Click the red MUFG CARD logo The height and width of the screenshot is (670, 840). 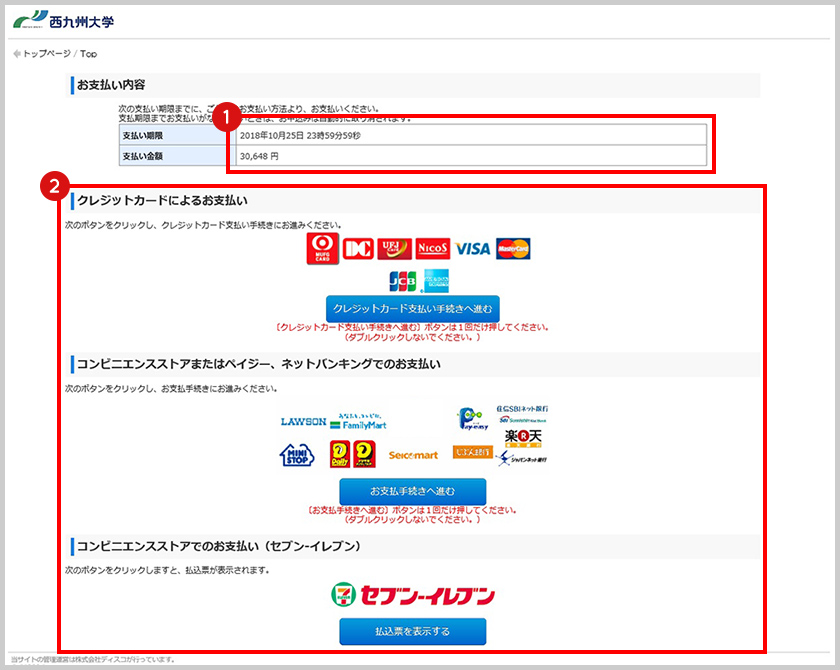[x=322, y=249]
